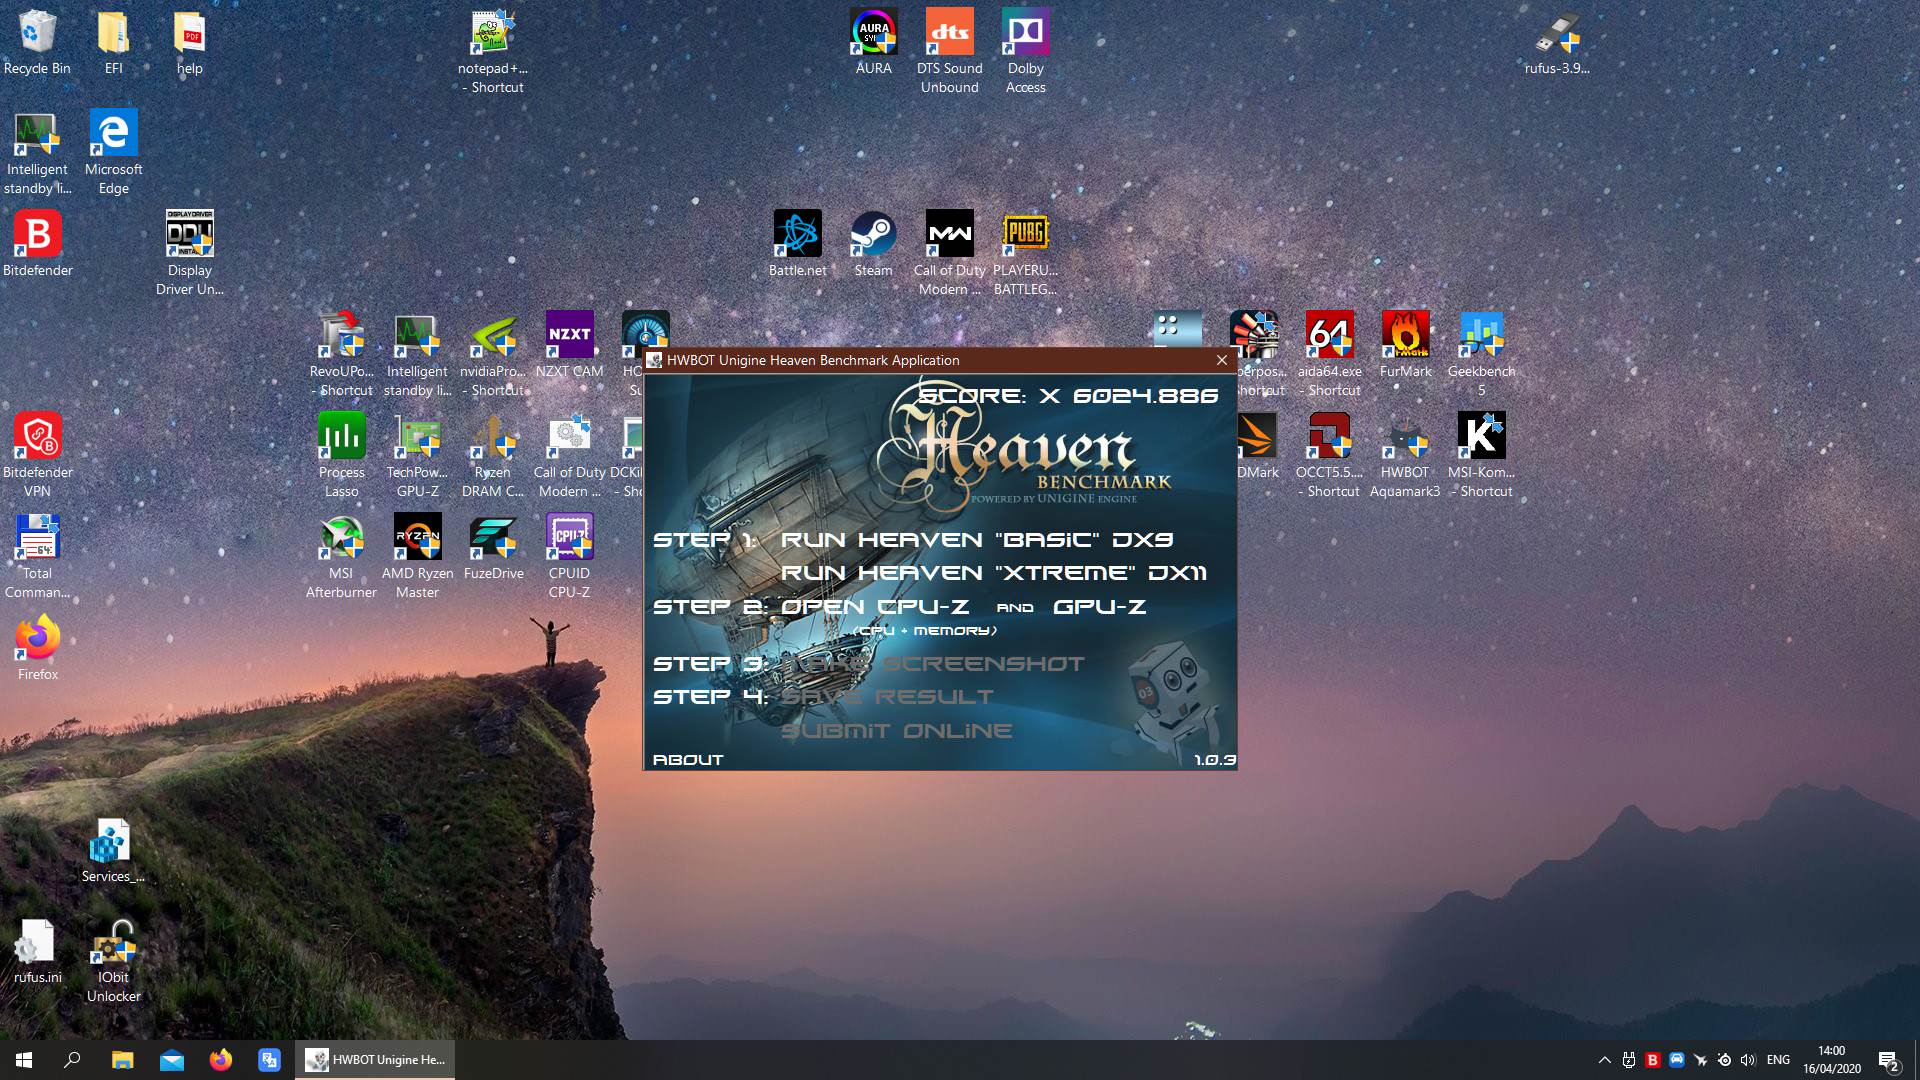Screen dimensions: 1920x1080
Task: Run Heaven "Basic" DX9 benchmark
Action: tap(977, 540)
